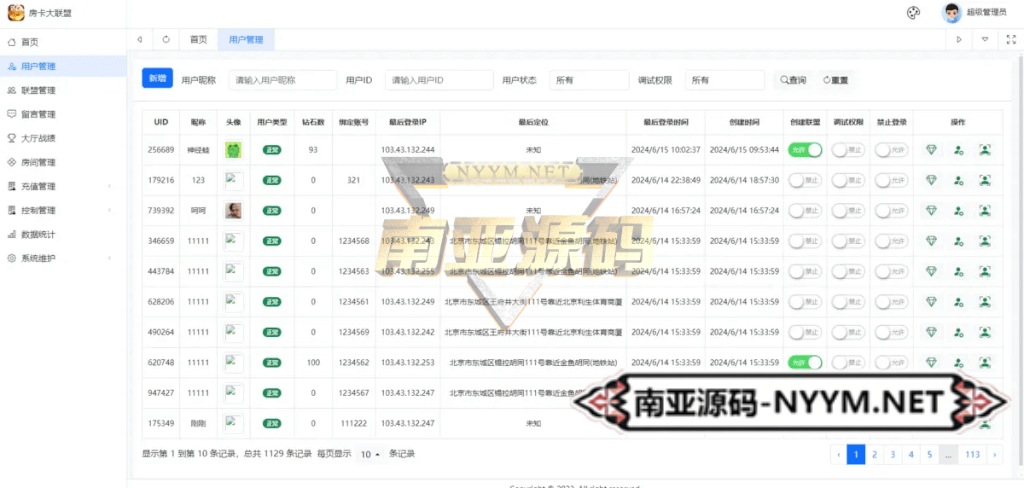Switch to the 首页 tab
Screen dimensions: 1024x488
(x=198, y=40)
